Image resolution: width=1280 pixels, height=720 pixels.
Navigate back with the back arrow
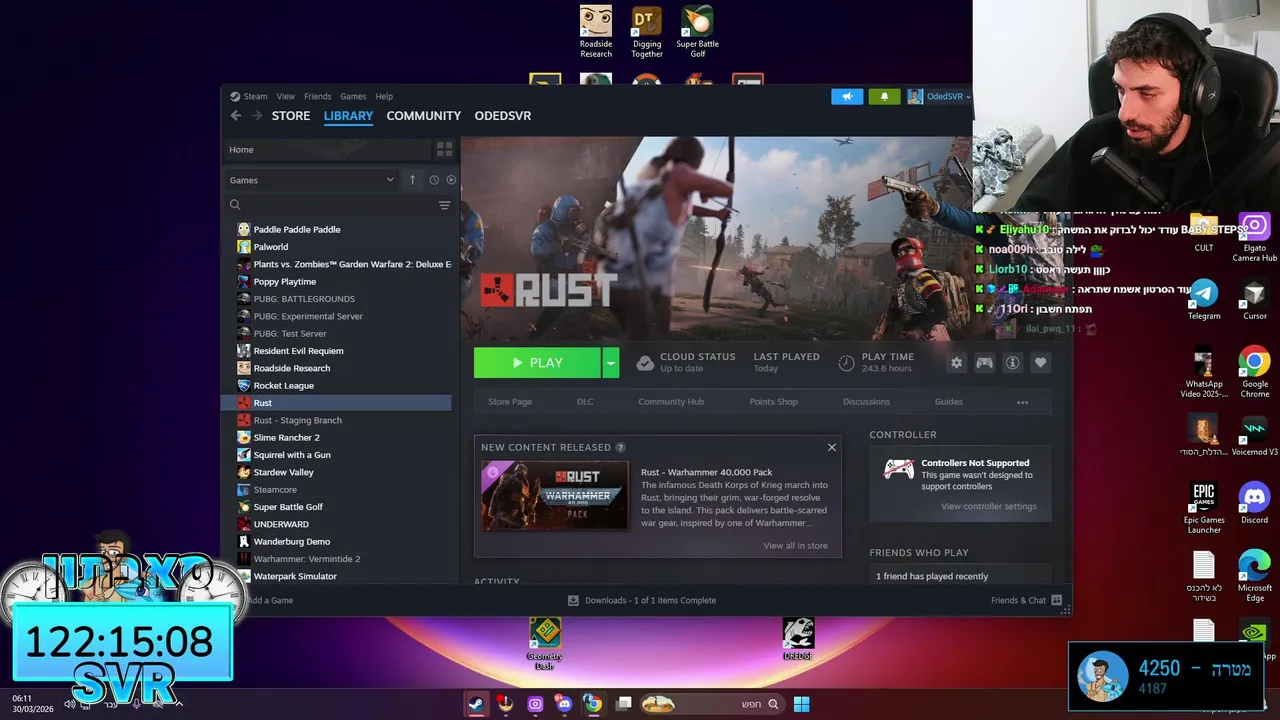point(236,116)
